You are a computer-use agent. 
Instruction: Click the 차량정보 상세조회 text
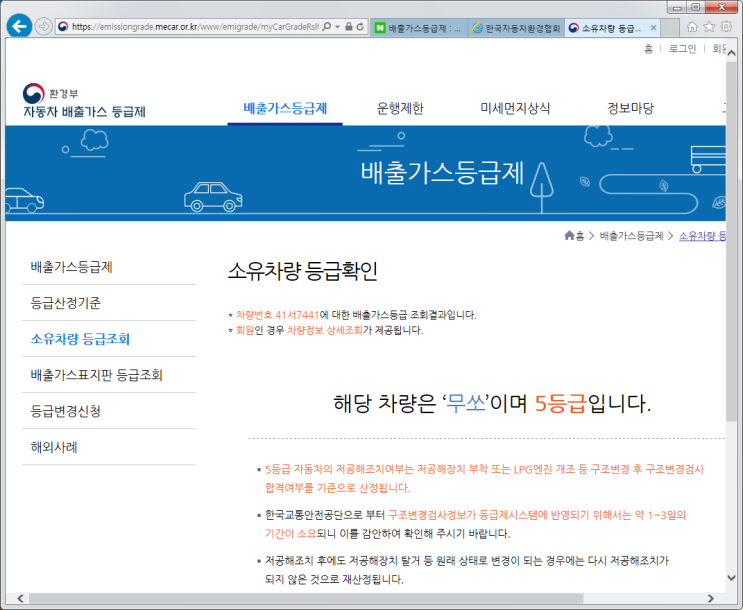pyautogui.click(x=325, y=330)
